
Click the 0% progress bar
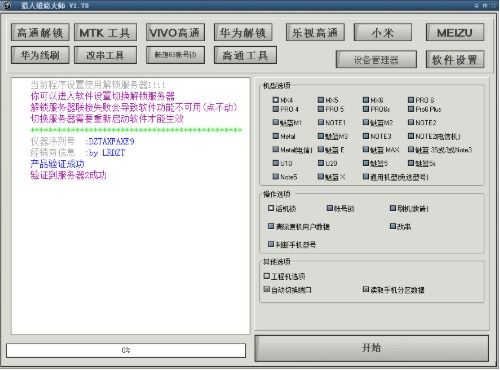pyautogui.click(x=126, y=350)
